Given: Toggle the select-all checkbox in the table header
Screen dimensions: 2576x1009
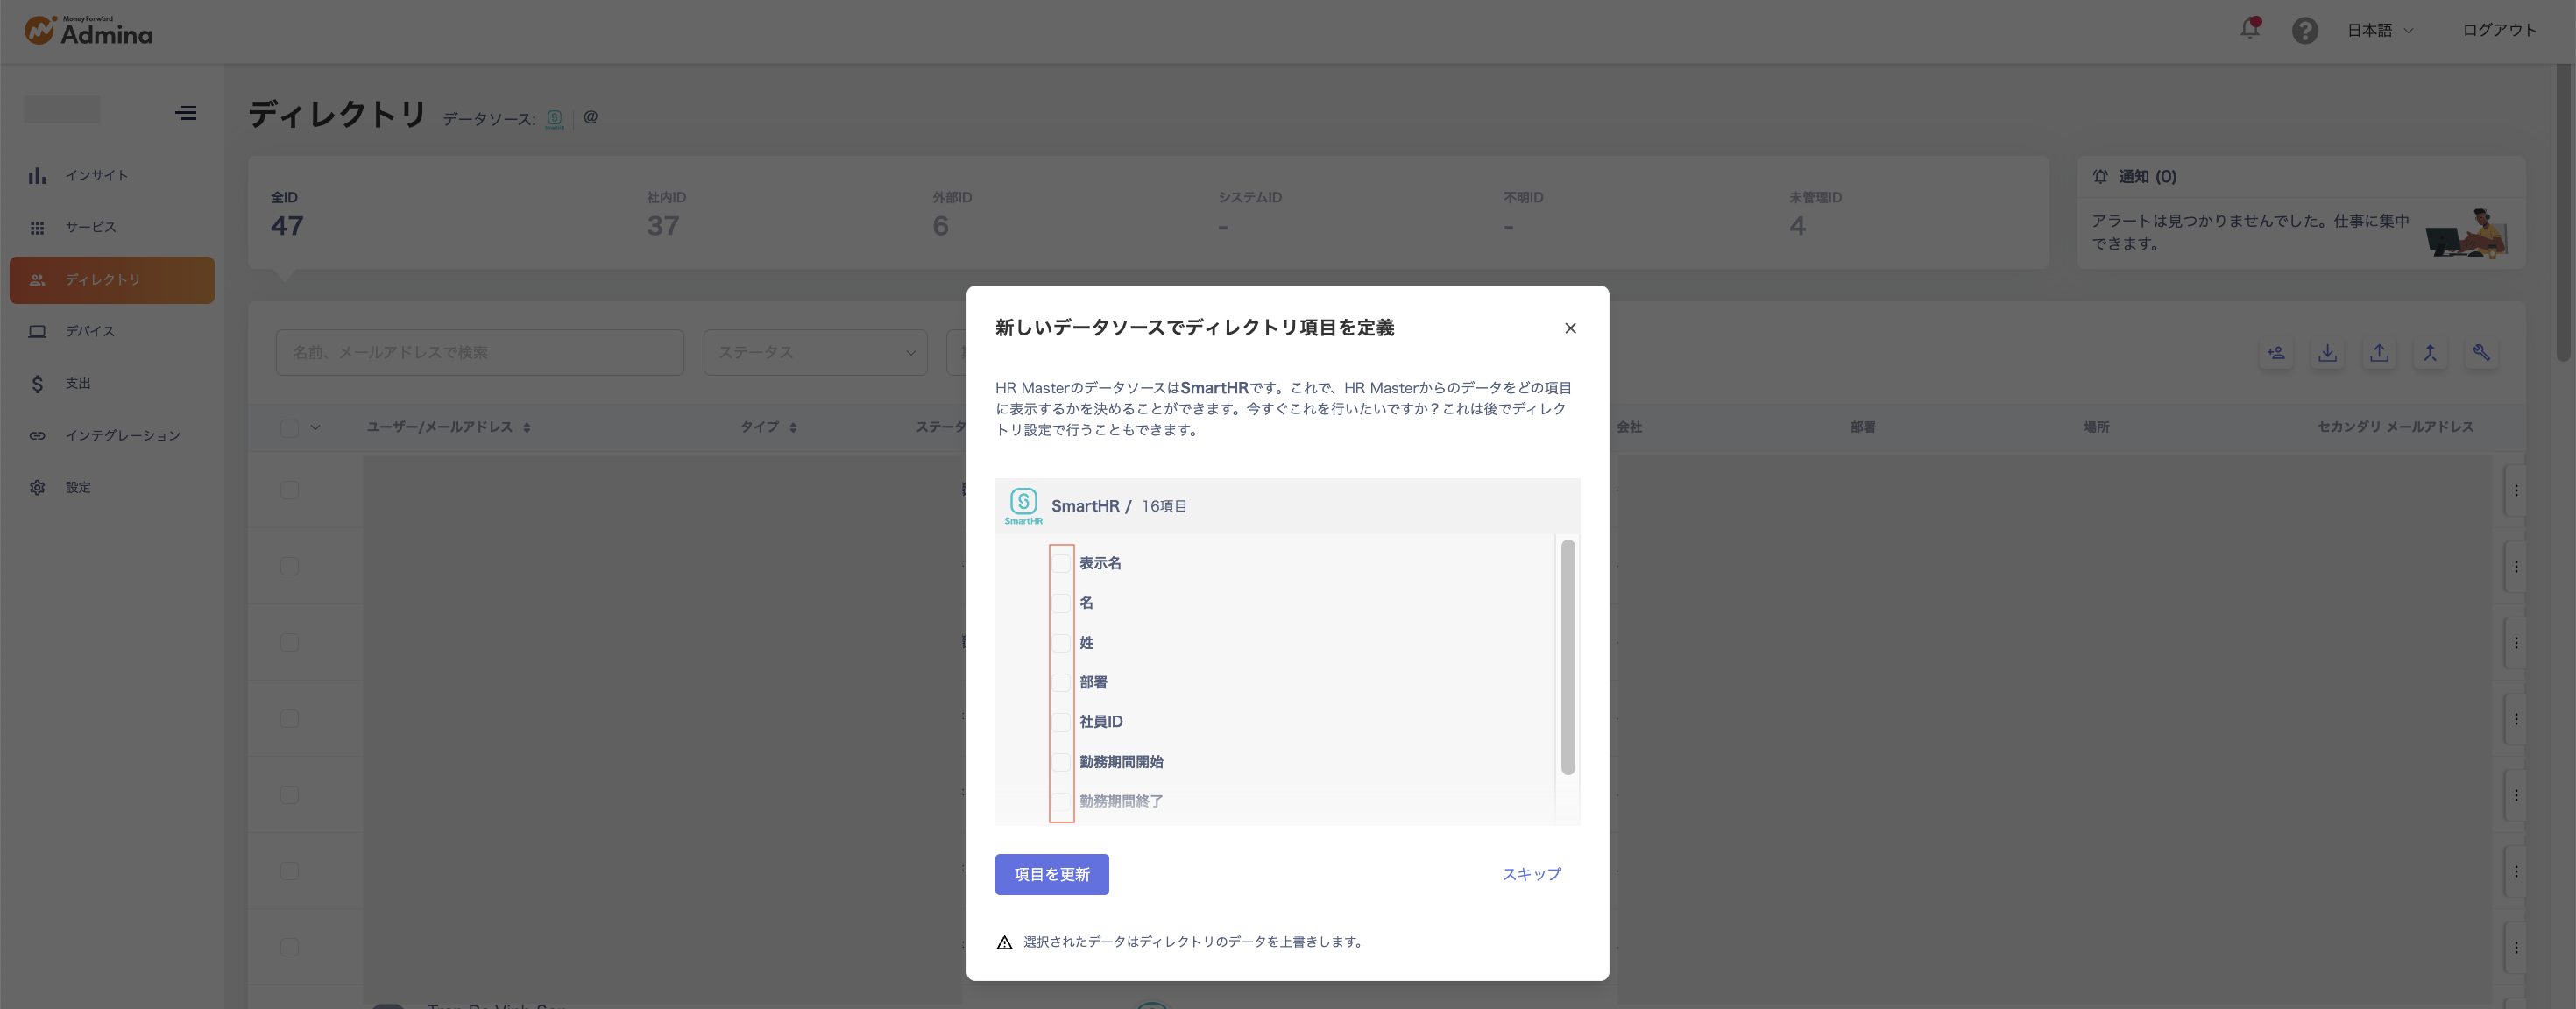Looking at the screenshot, I should (289, 427).
